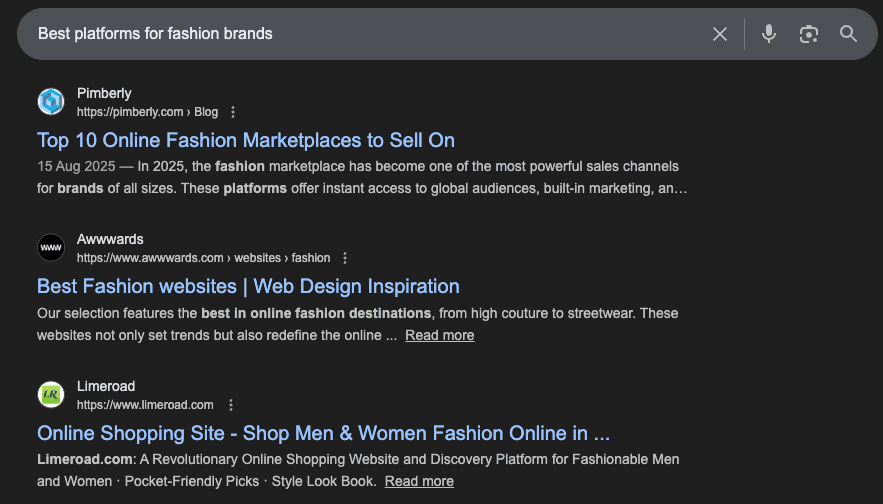
Task: Click the Awwwards site name
Action: point(110,239)
